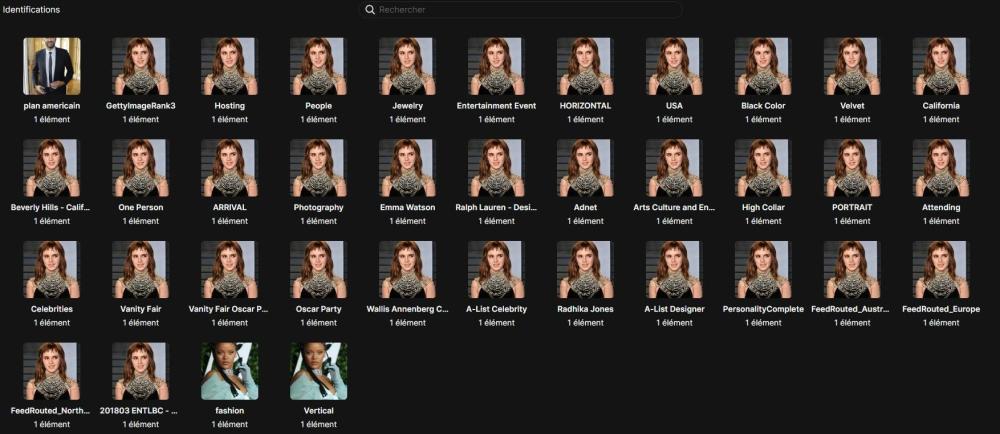1000x434 pixels.
Task: Click the 'Entertainment Event' label
Action: tap(496, 105)
